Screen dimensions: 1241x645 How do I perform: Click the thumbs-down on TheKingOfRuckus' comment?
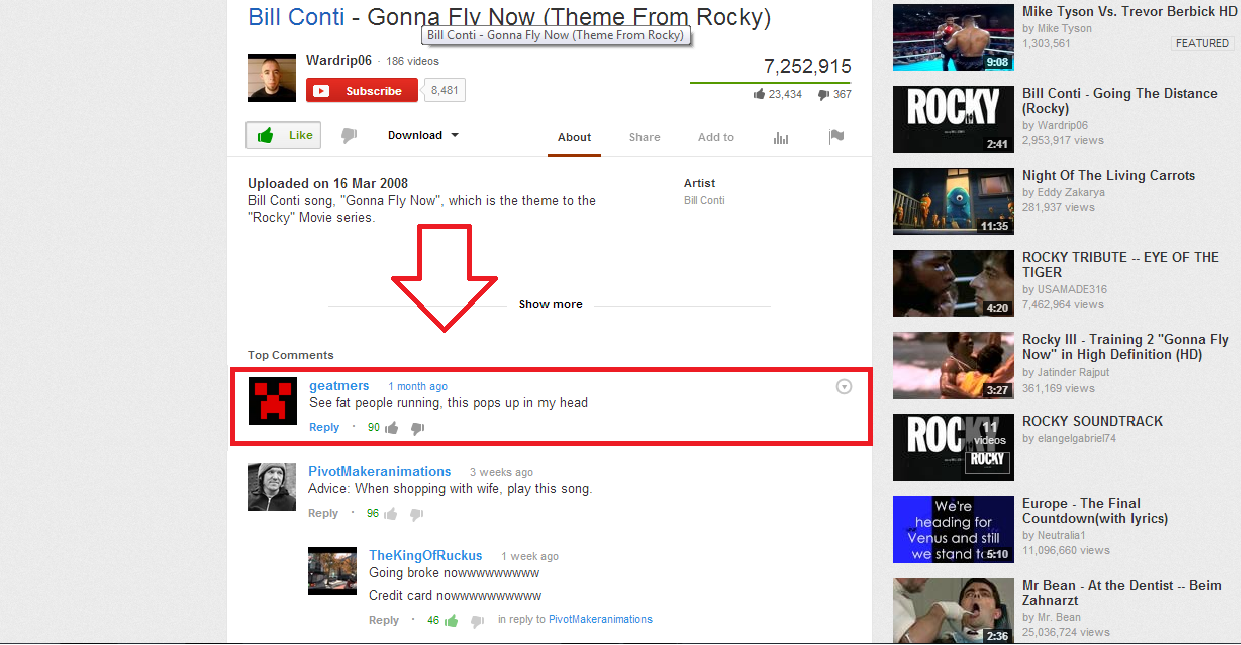coord(477,620)
